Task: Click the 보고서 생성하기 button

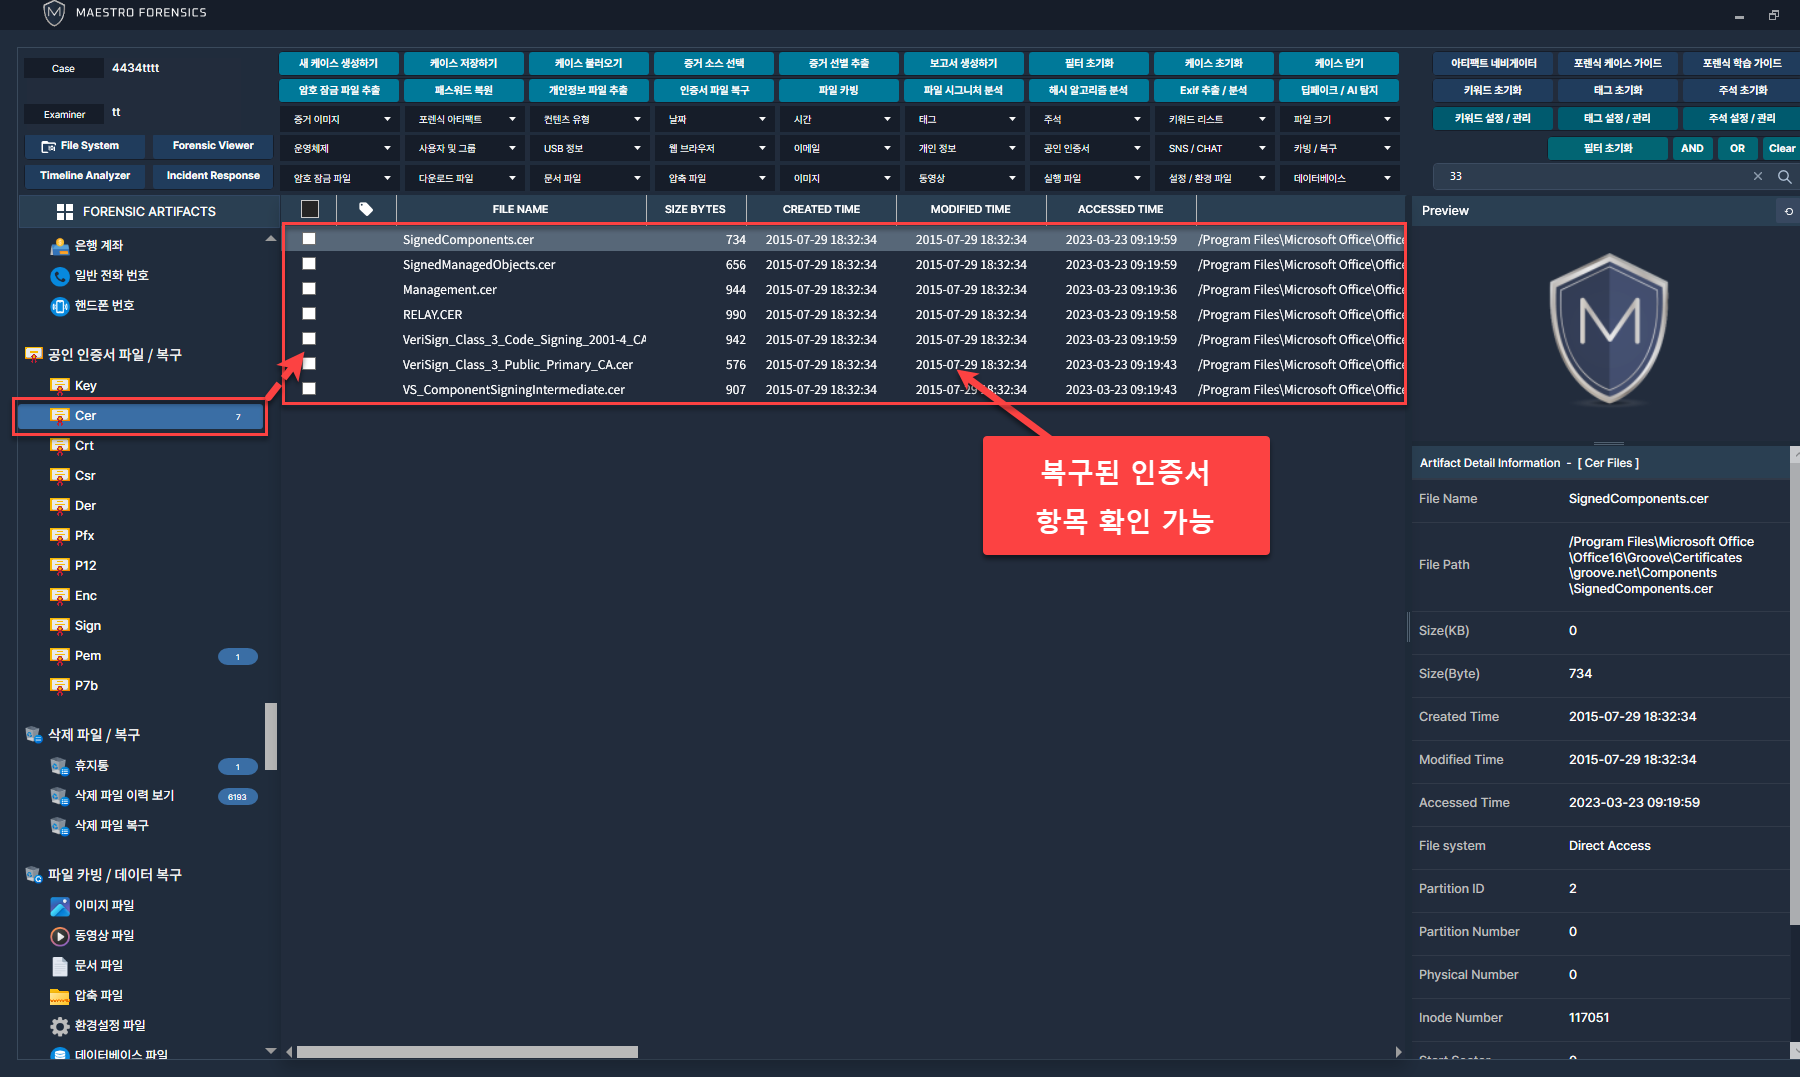Action: 963,63
